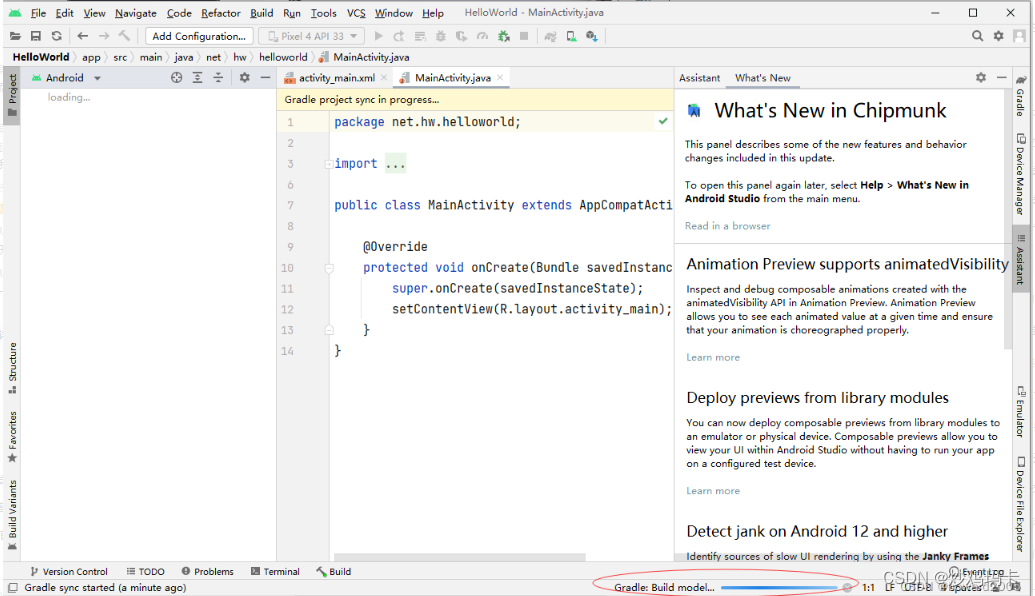Click the Forward navigation arrow
1035x596 pixels.
[104, 36]
